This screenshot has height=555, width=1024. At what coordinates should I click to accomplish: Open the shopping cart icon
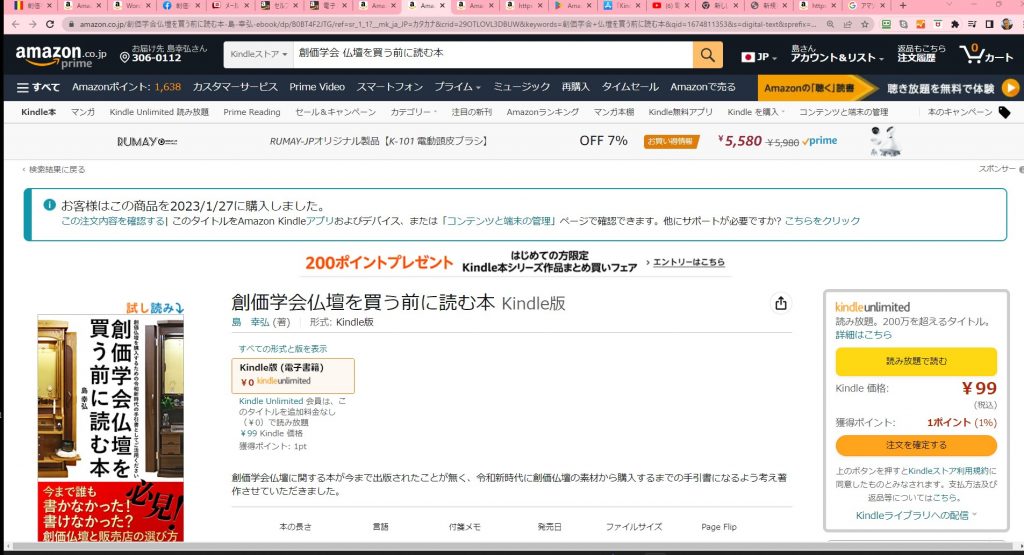(x=985, y=55)
